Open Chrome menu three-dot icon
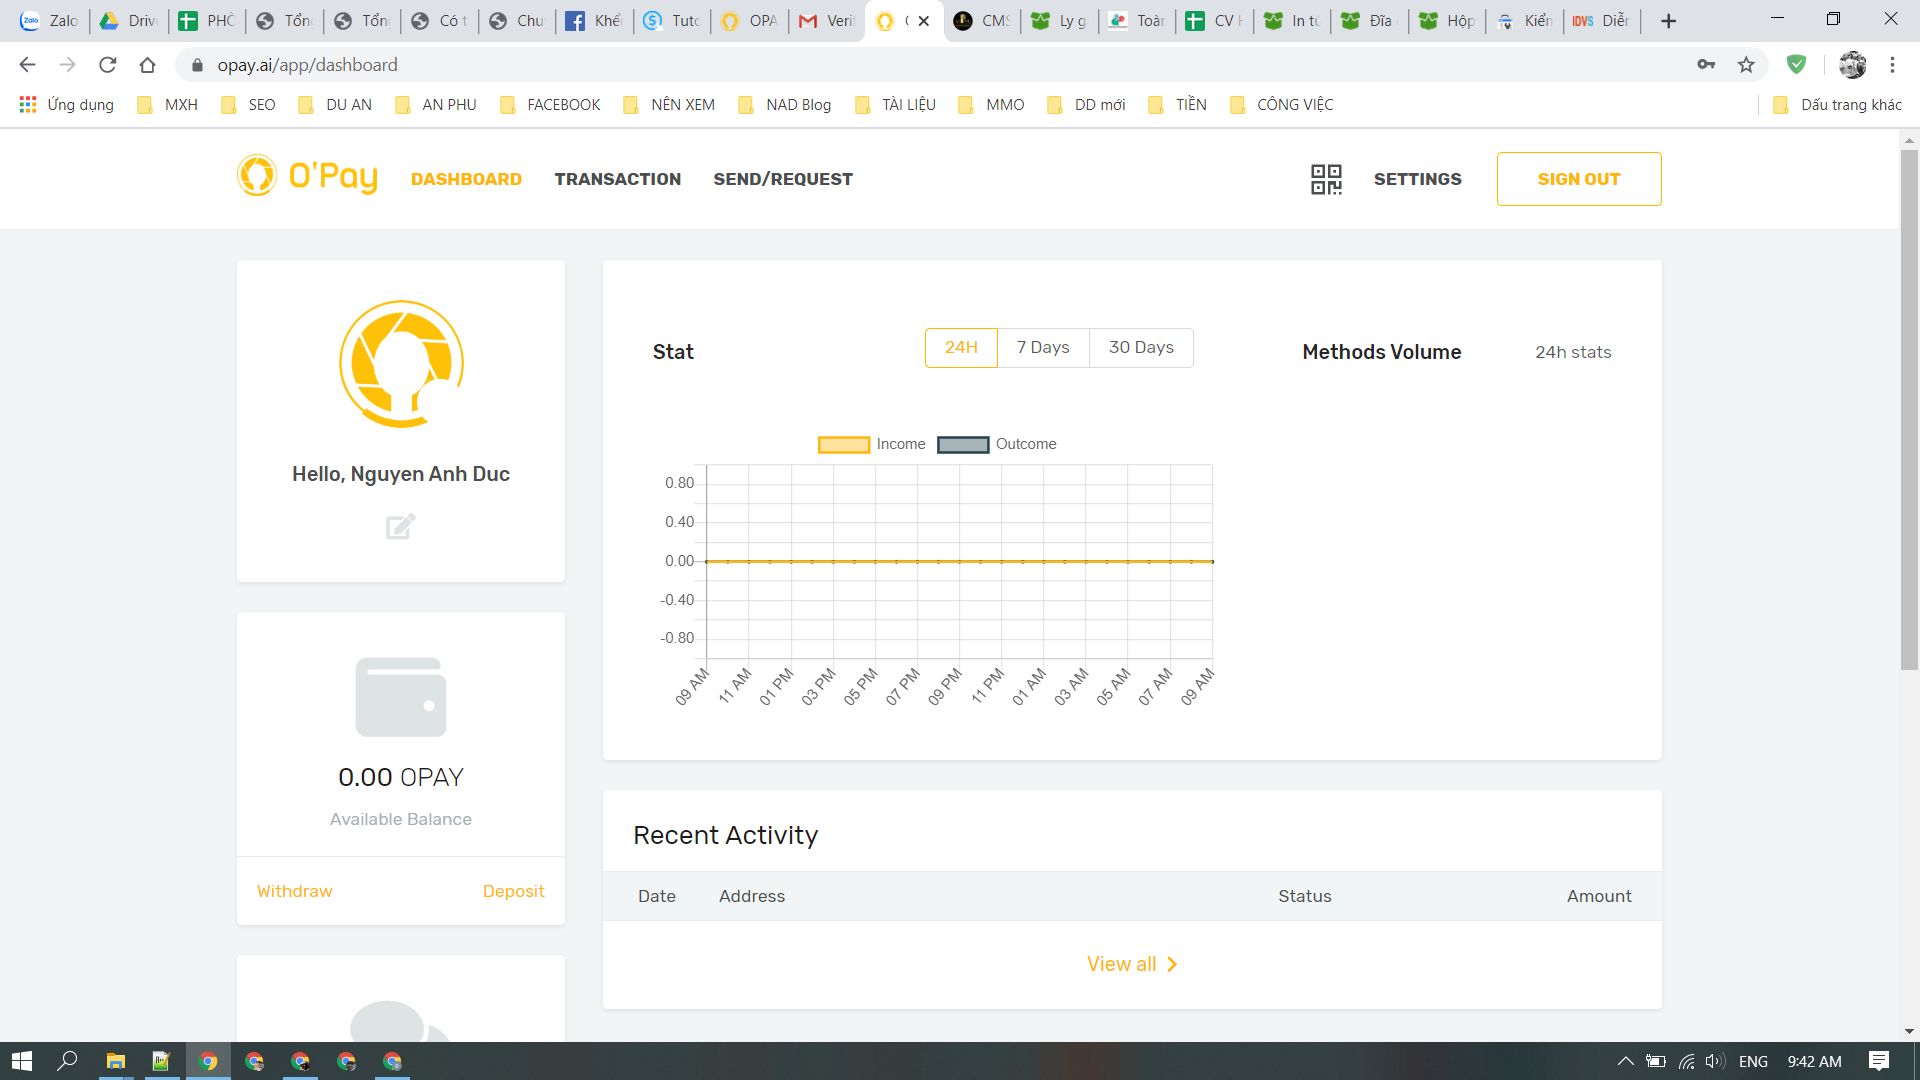This screenshot has height=1080, width=1920. point(1892,65)
